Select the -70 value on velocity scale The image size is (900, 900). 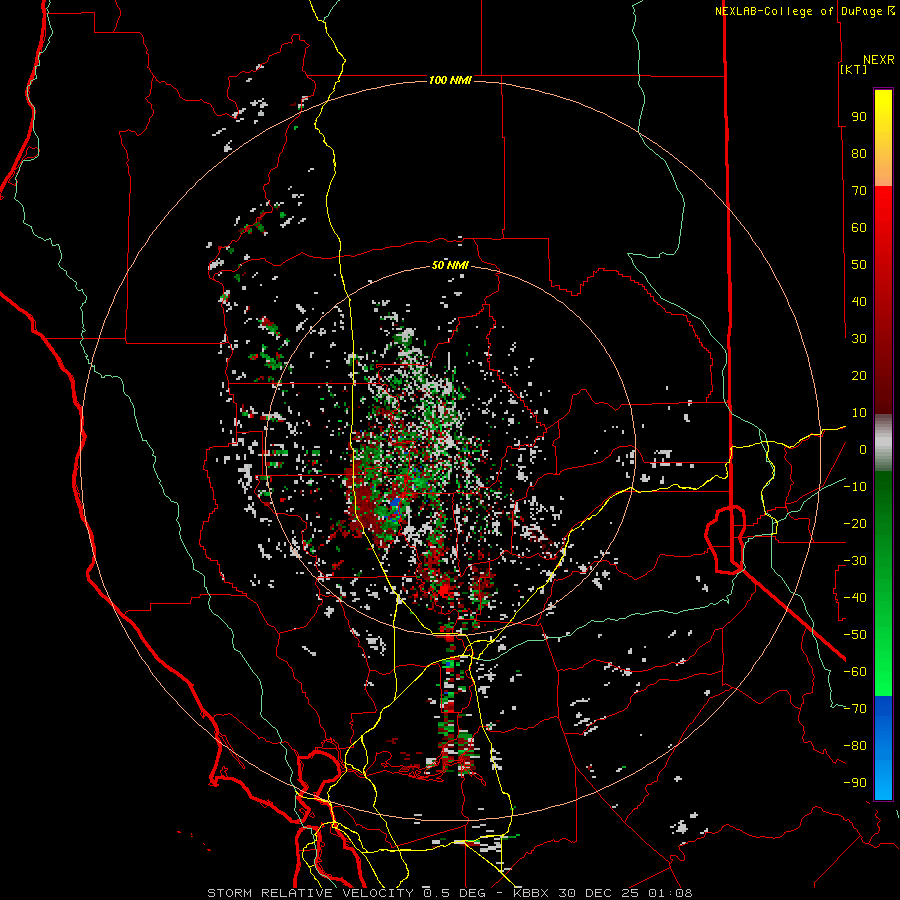(855, 709)
